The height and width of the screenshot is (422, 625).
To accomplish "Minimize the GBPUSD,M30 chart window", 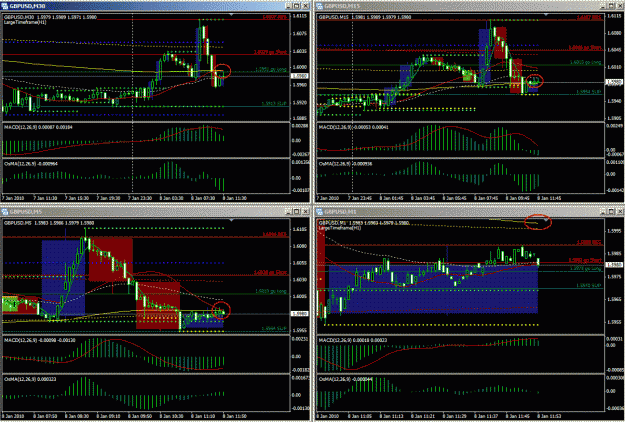I will 289,6.
